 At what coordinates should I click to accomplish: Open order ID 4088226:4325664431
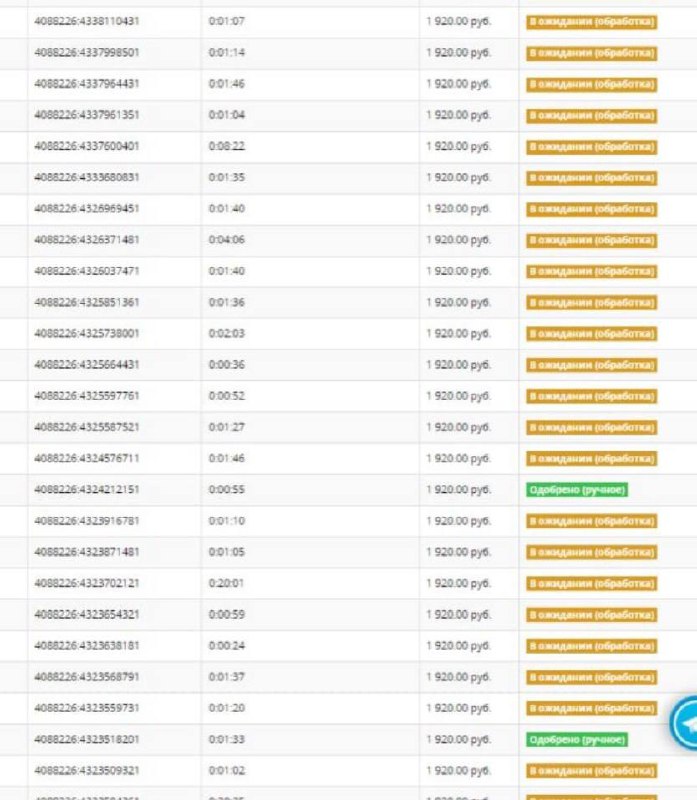pos(87,365)
